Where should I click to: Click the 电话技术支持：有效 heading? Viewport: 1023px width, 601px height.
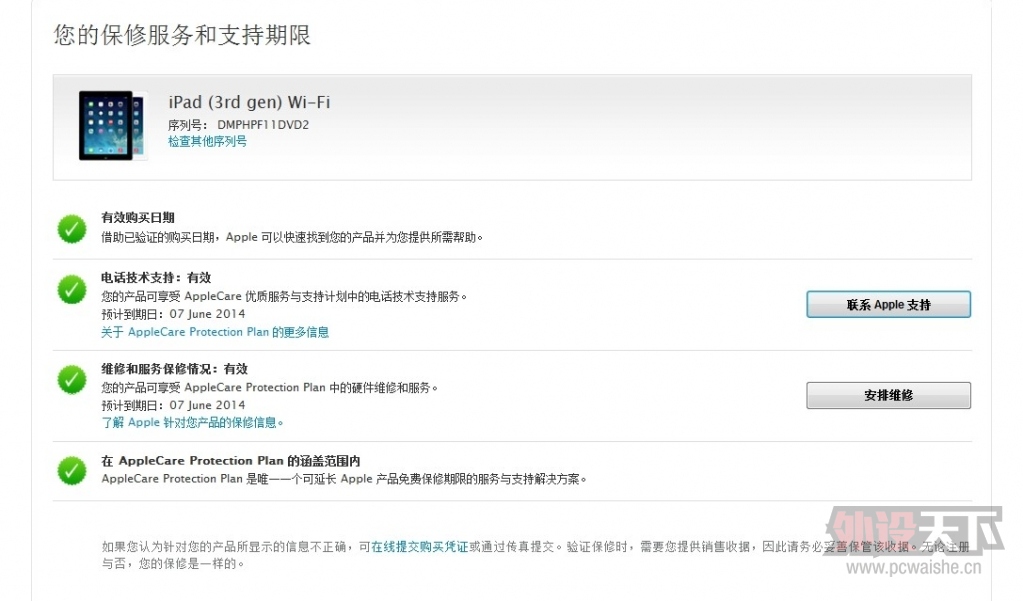(156, 278)
